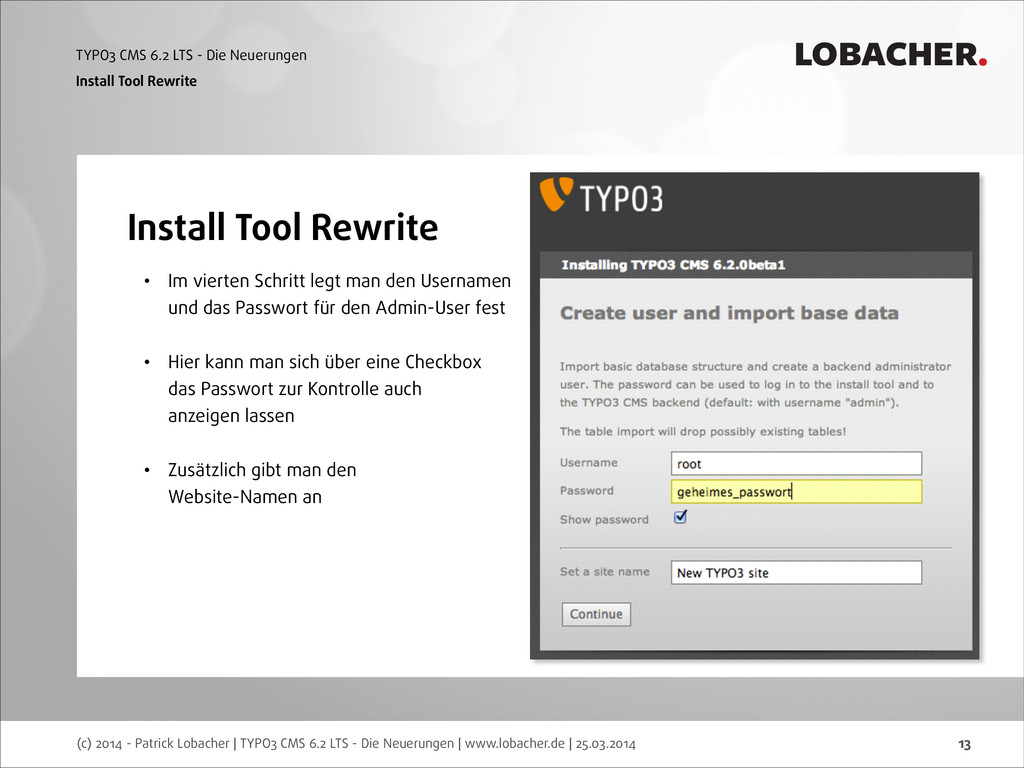The image size is (1024, 768).
Task: Click the Continue button in the installer
Action: [596, 614]
